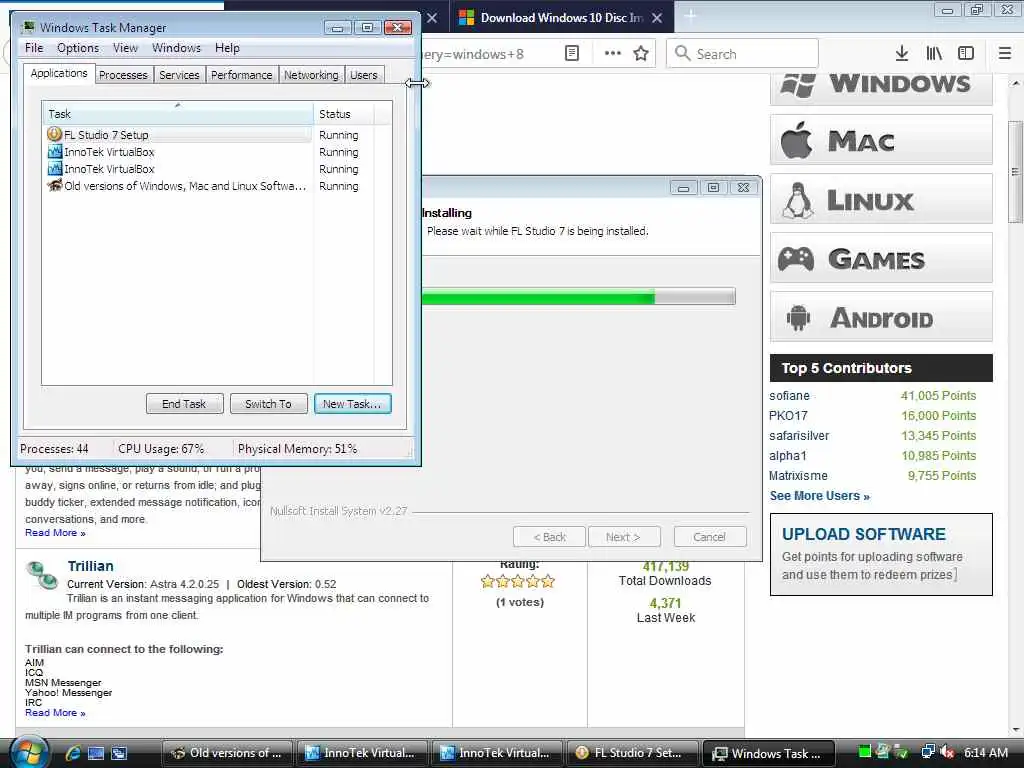
Task: Switch to Processes tab
Action: (123, 75)
